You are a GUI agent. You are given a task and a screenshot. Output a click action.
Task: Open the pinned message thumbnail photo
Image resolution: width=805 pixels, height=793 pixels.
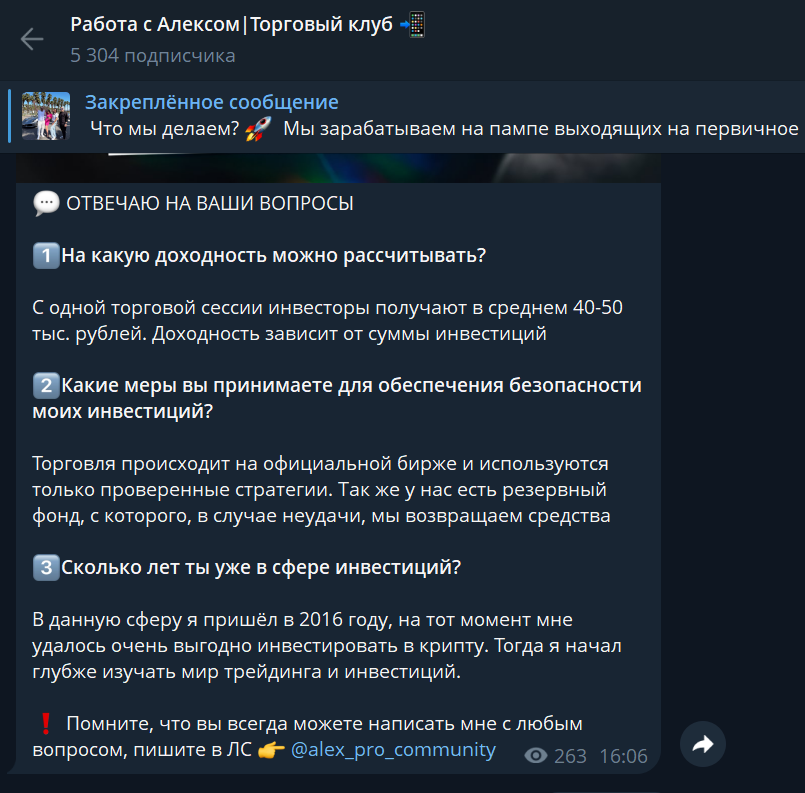pyautogui.click(x=46, y=116)
